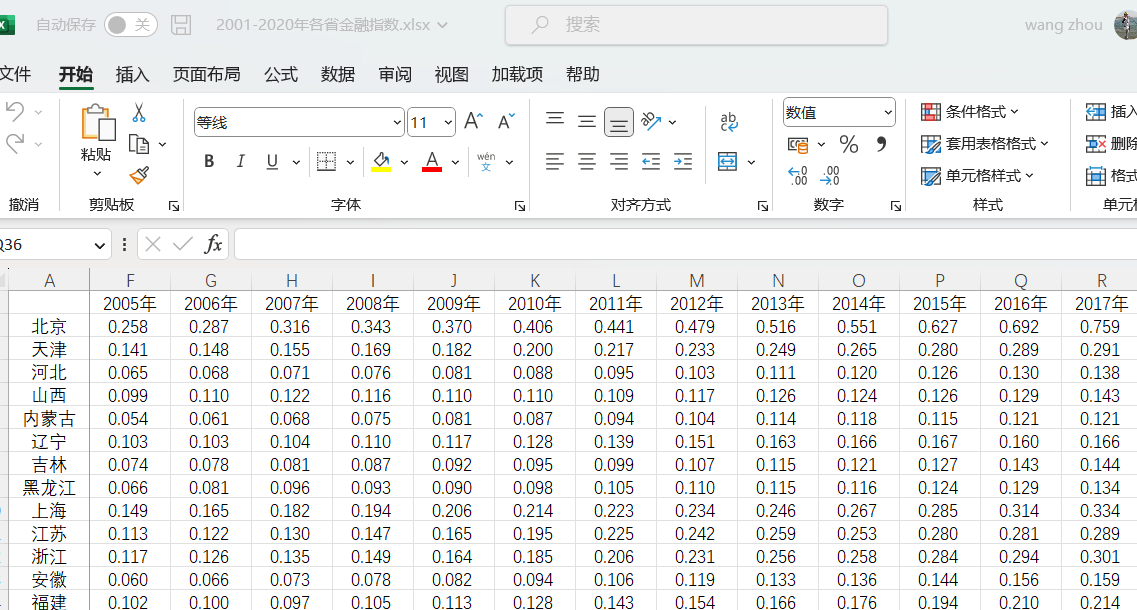Toggle center horizontal alignment

[x=587, y=162]
